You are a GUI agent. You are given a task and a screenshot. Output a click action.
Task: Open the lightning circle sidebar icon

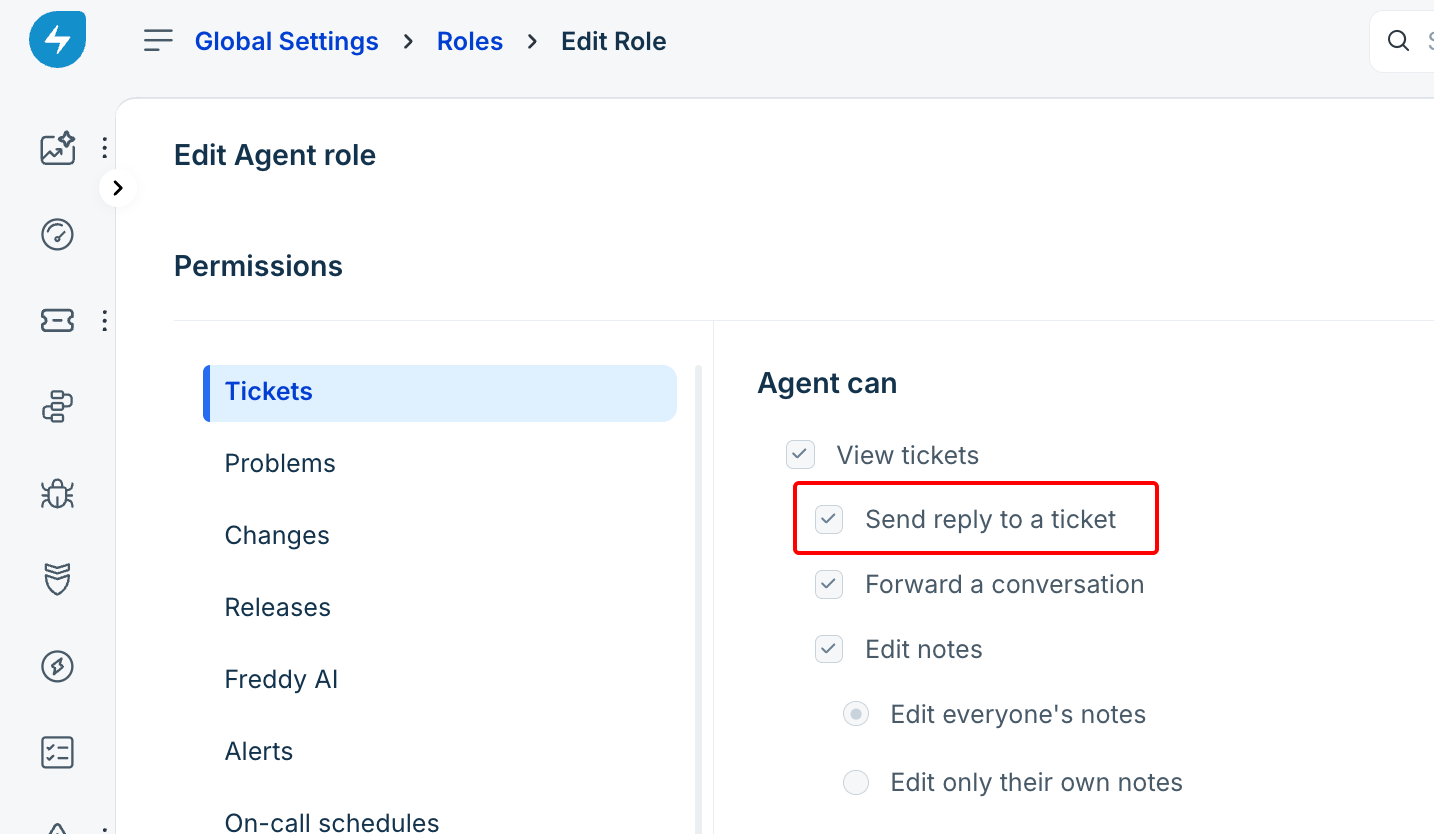pos(57,666)
